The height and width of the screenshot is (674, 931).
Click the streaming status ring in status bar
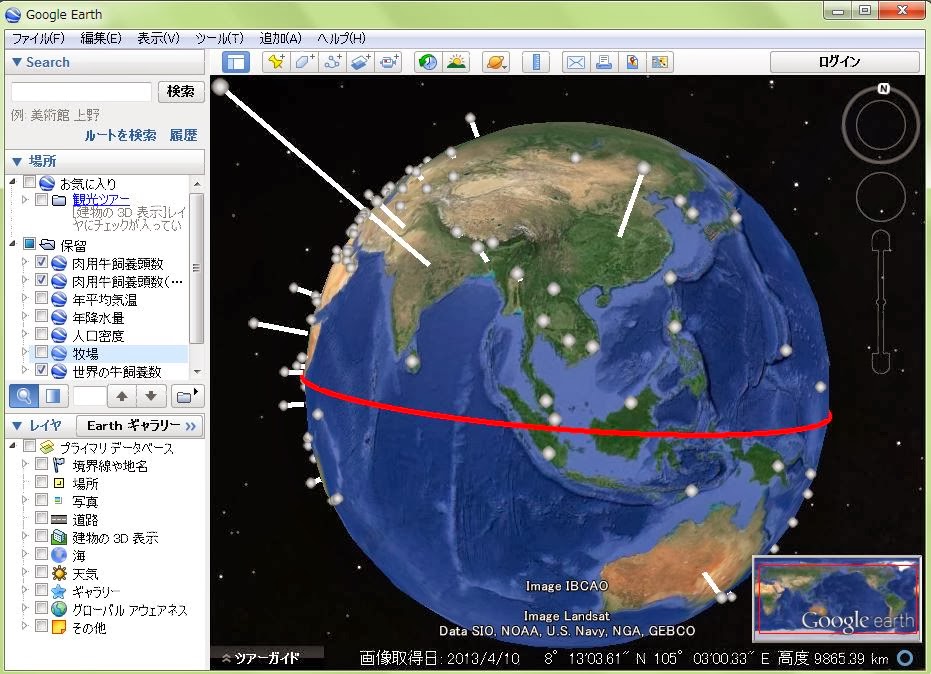click(x=905, y=658)
